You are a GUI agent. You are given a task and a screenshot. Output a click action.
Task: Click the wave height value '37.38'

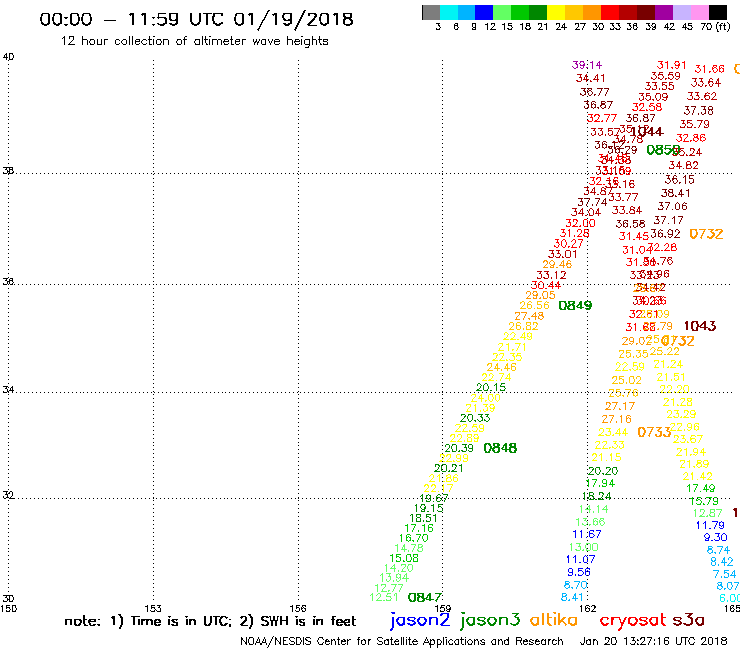point(698,110)
